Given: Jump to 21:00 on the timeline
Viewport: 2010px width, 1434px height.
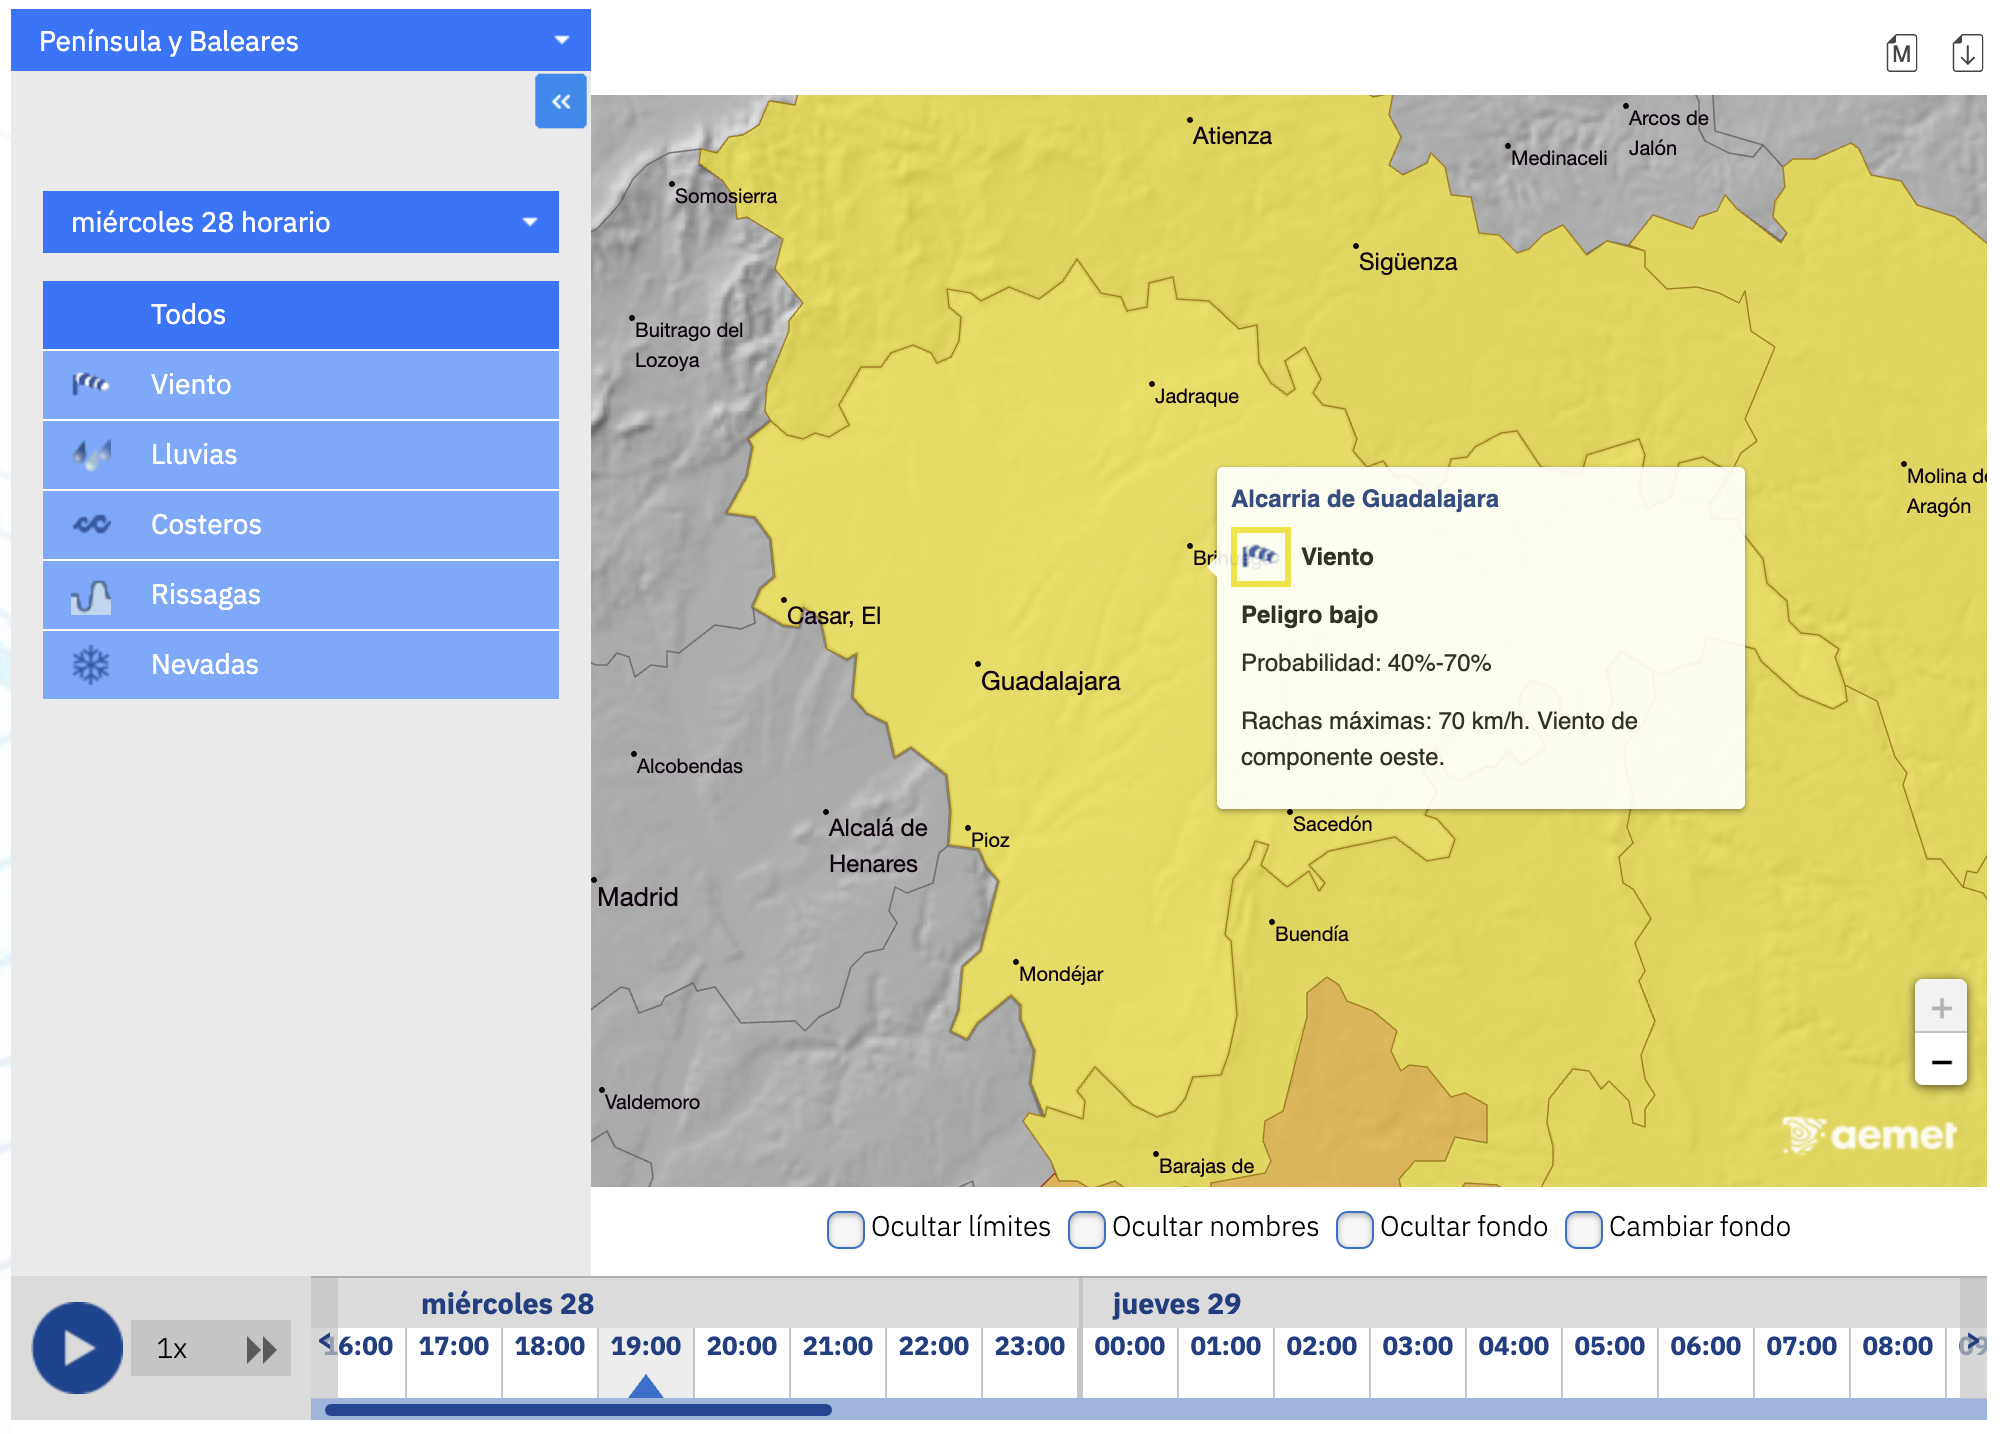Looking at the screenshot, I should coord(837,1347).
